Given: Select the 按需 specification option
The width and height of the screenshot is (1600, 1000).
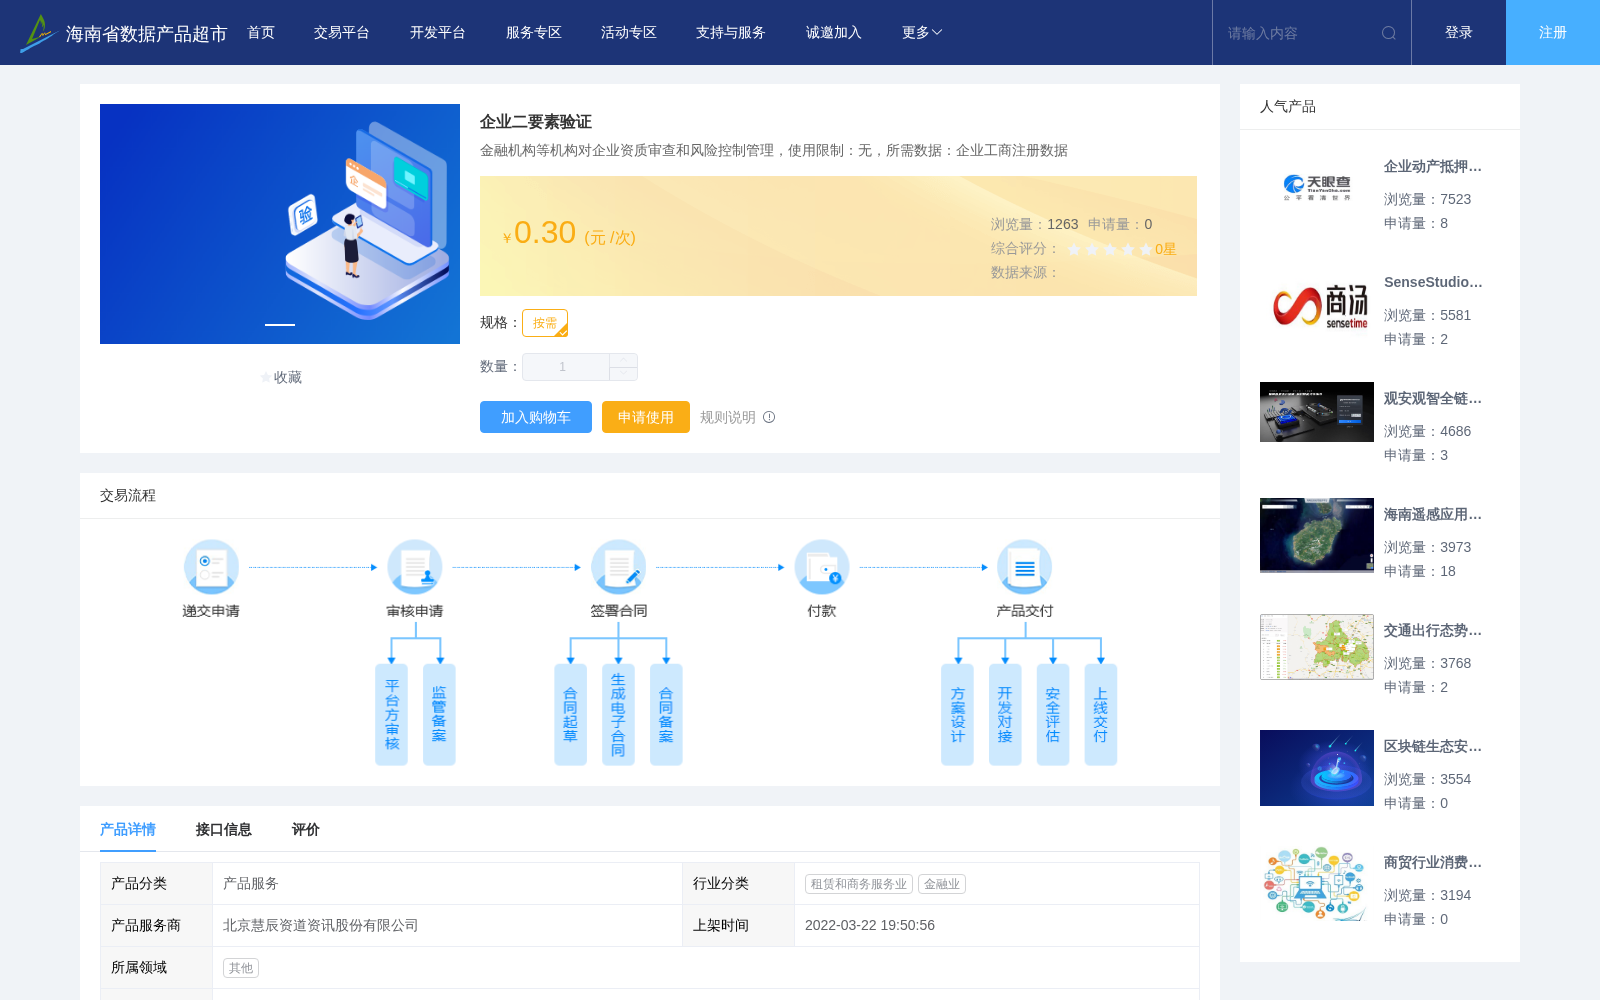Looking at the screenshot, I should (x=545, y=323).
